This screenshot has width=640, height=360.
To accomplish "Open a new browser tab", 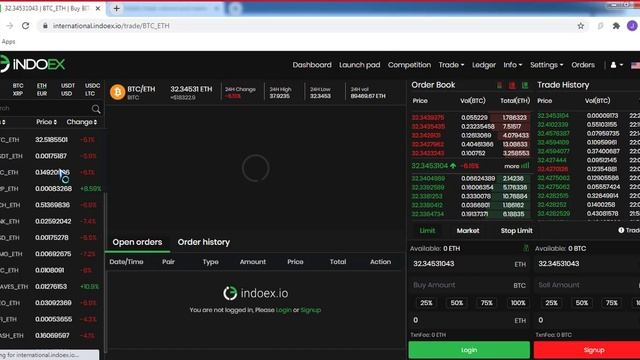I will 116,8.
